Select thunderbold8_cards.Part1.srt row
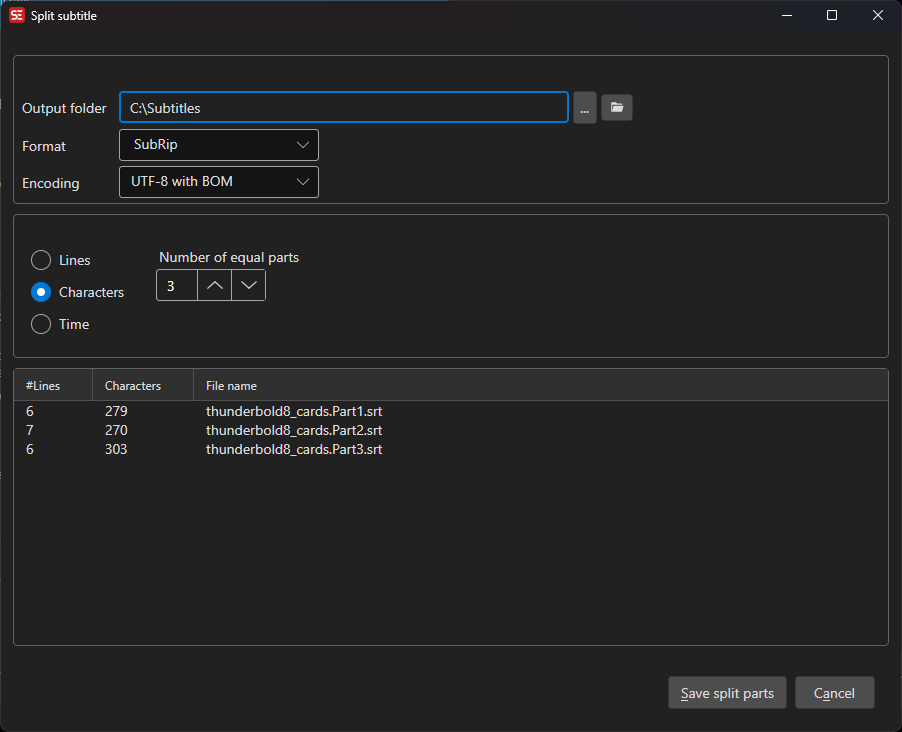902x732 pixels. click(294, 411)
